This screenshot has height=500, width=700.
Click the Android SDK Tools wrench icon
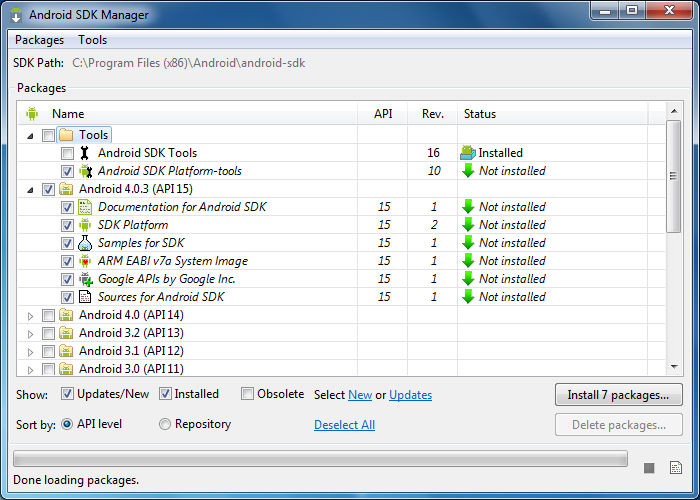[x=85, y=153]
